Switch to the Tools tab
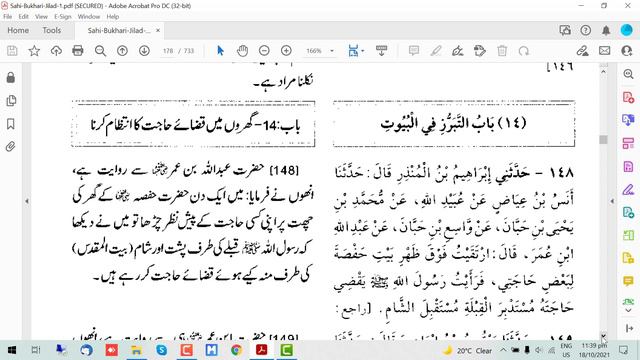 (x=51, y=30)
